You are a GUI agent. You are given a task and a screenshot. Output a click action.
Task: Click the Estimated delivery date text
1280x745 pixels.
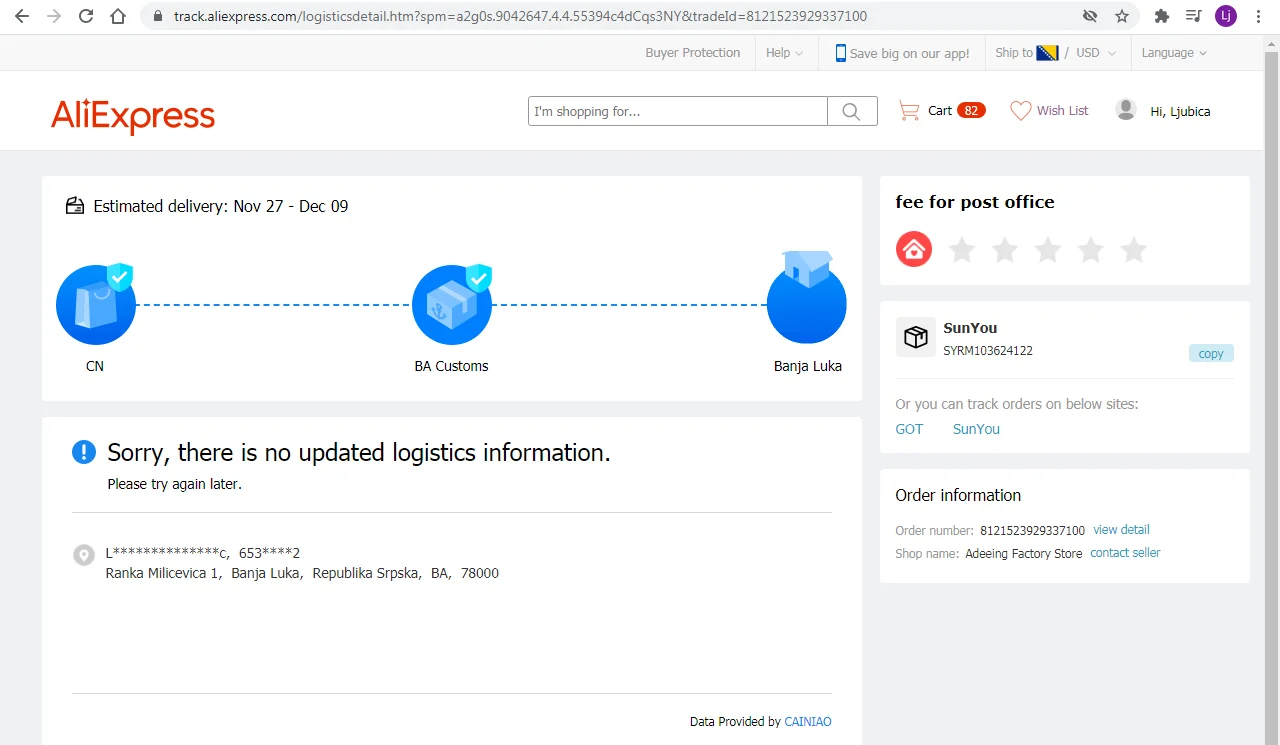pos(221,206)
